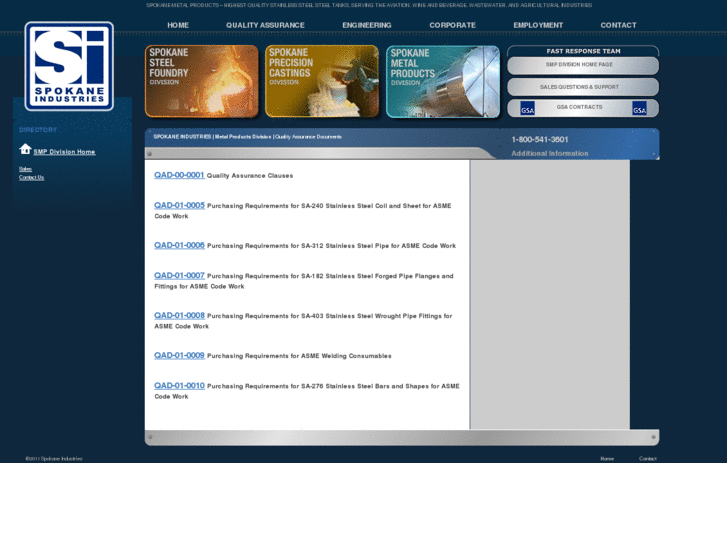Click the FAST RESPONSE TEAM heading
The height and width of the screenshot is (545, 727).
tap(583, 51)
